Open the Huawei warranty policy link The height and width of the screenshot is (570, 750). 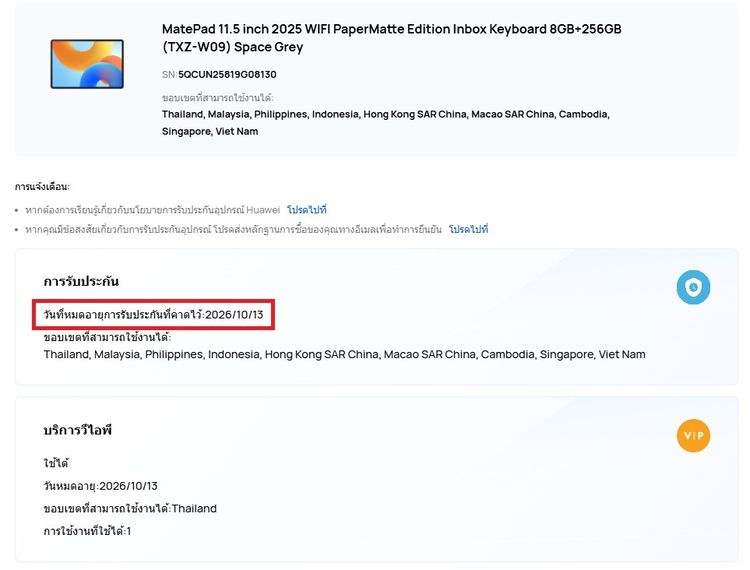307,209
